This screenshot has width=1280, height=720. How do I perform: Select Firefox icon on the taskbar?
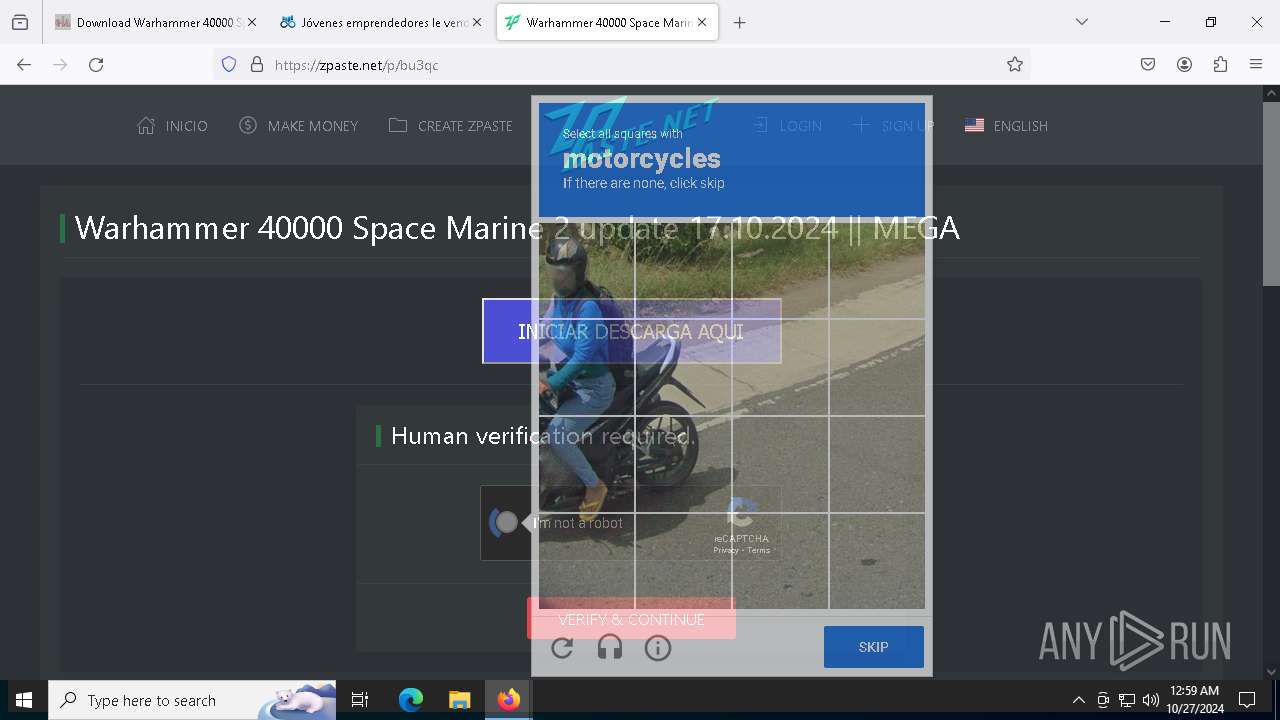click(509, 700)
